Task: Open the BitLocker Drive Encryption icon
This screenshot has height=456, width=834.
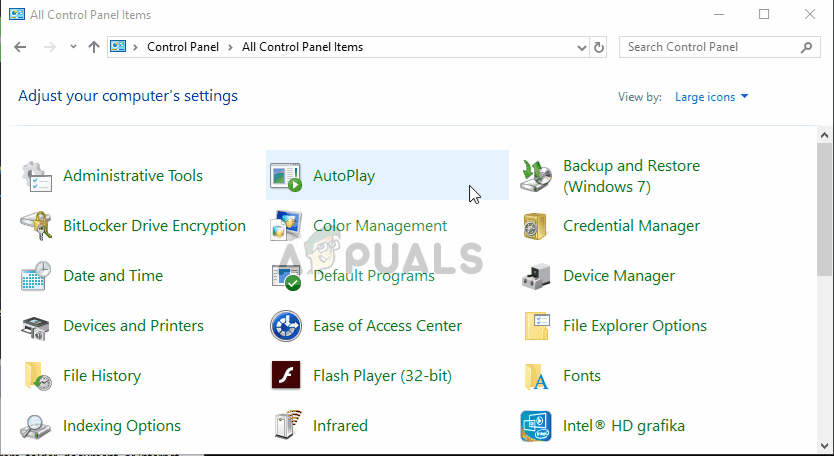Action: pyautogui.click(x=37, y=226)
